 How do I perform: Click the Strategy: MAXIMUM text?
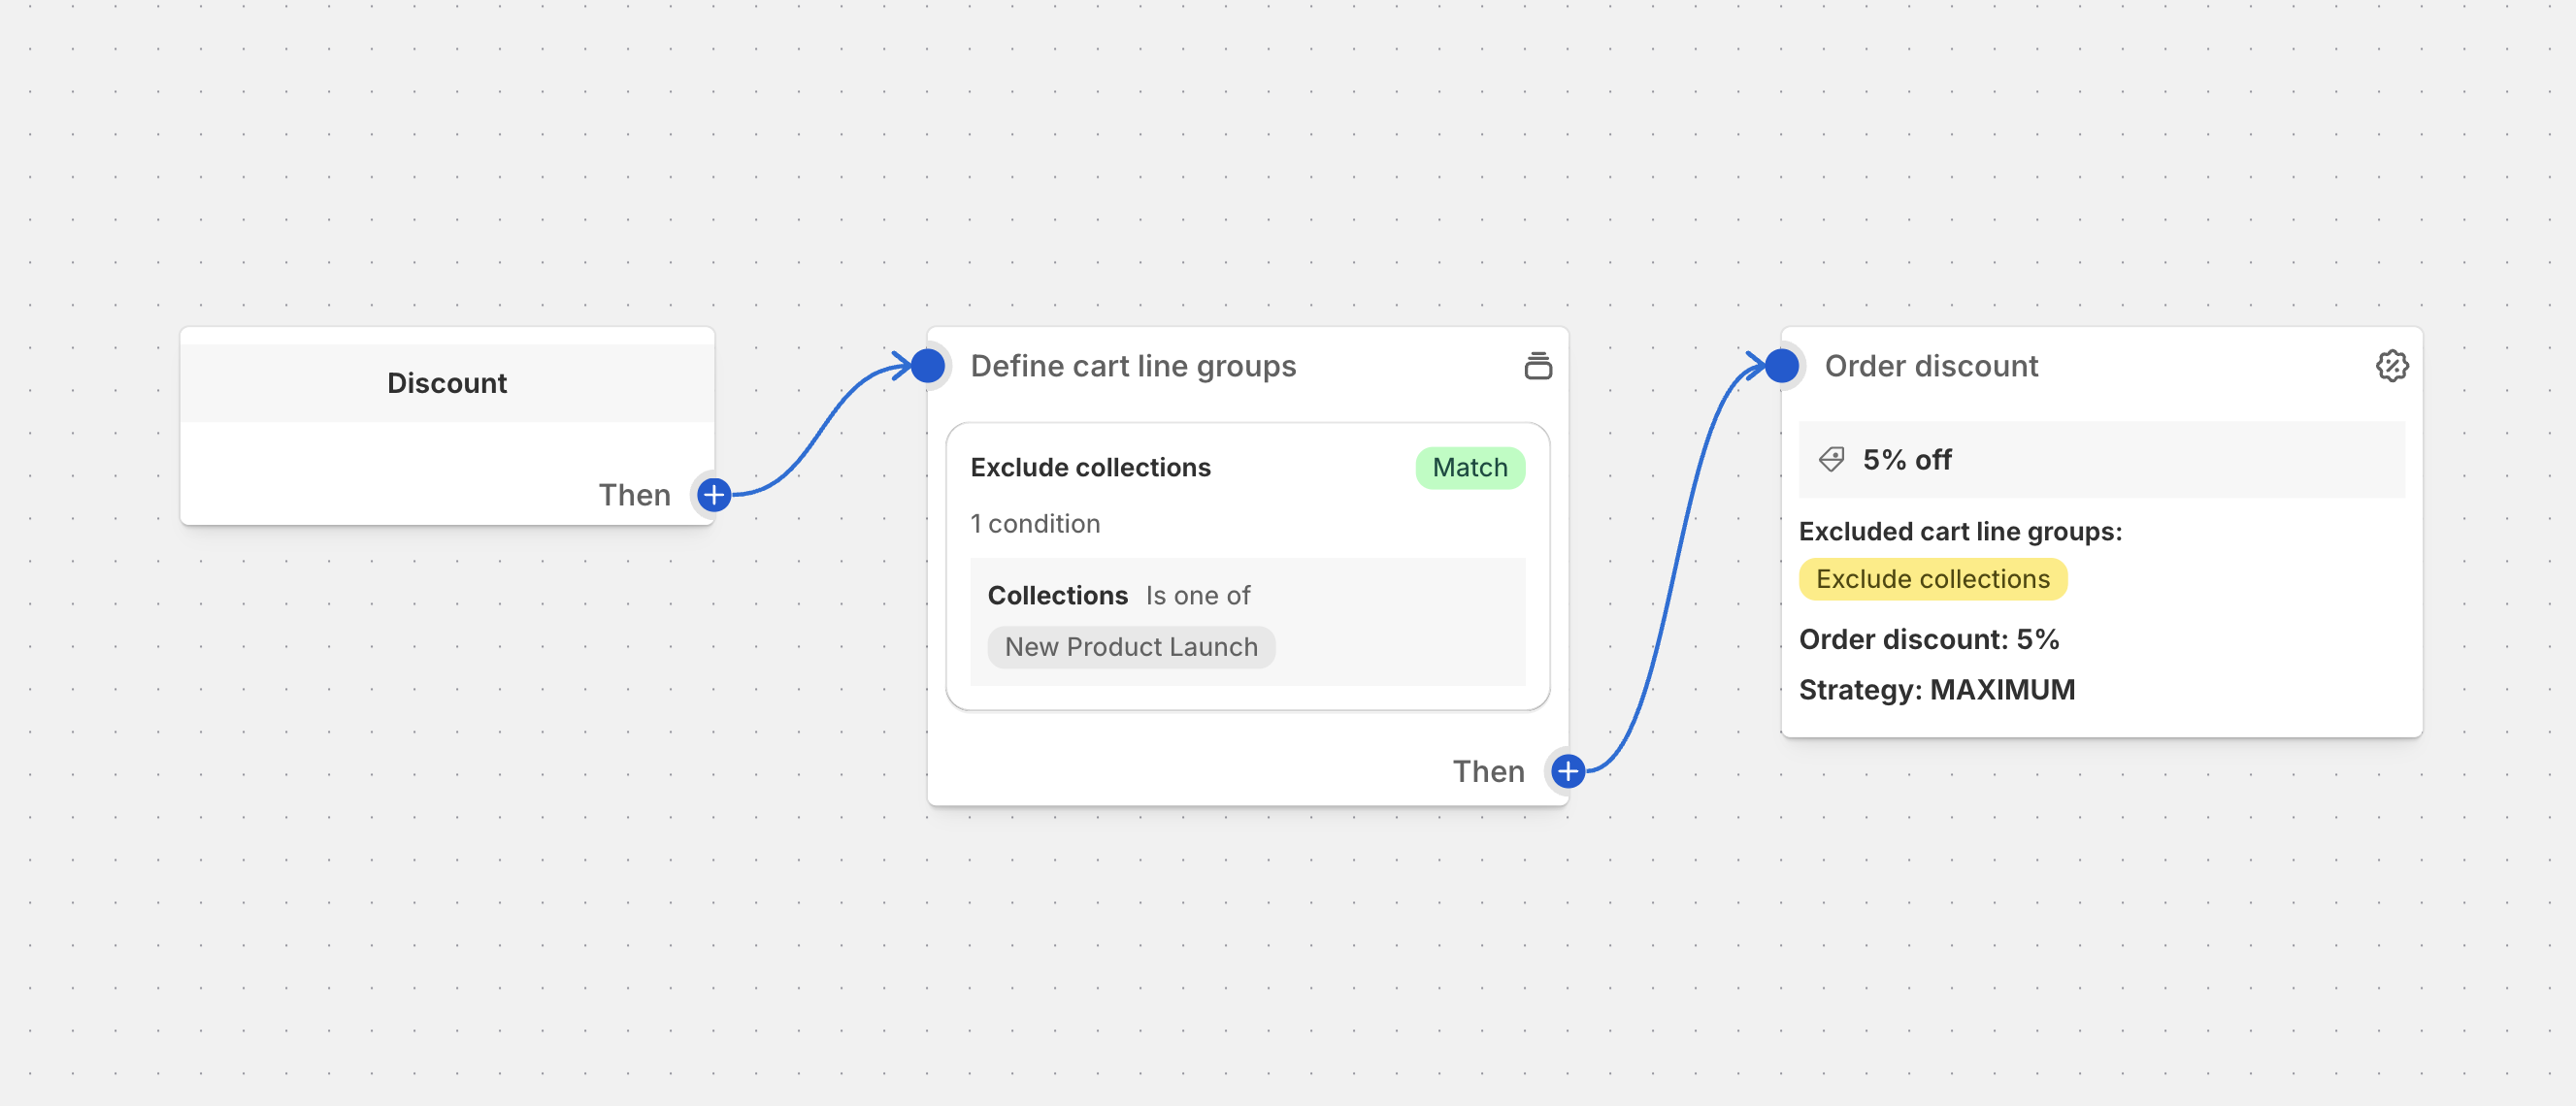(1937, 689)
